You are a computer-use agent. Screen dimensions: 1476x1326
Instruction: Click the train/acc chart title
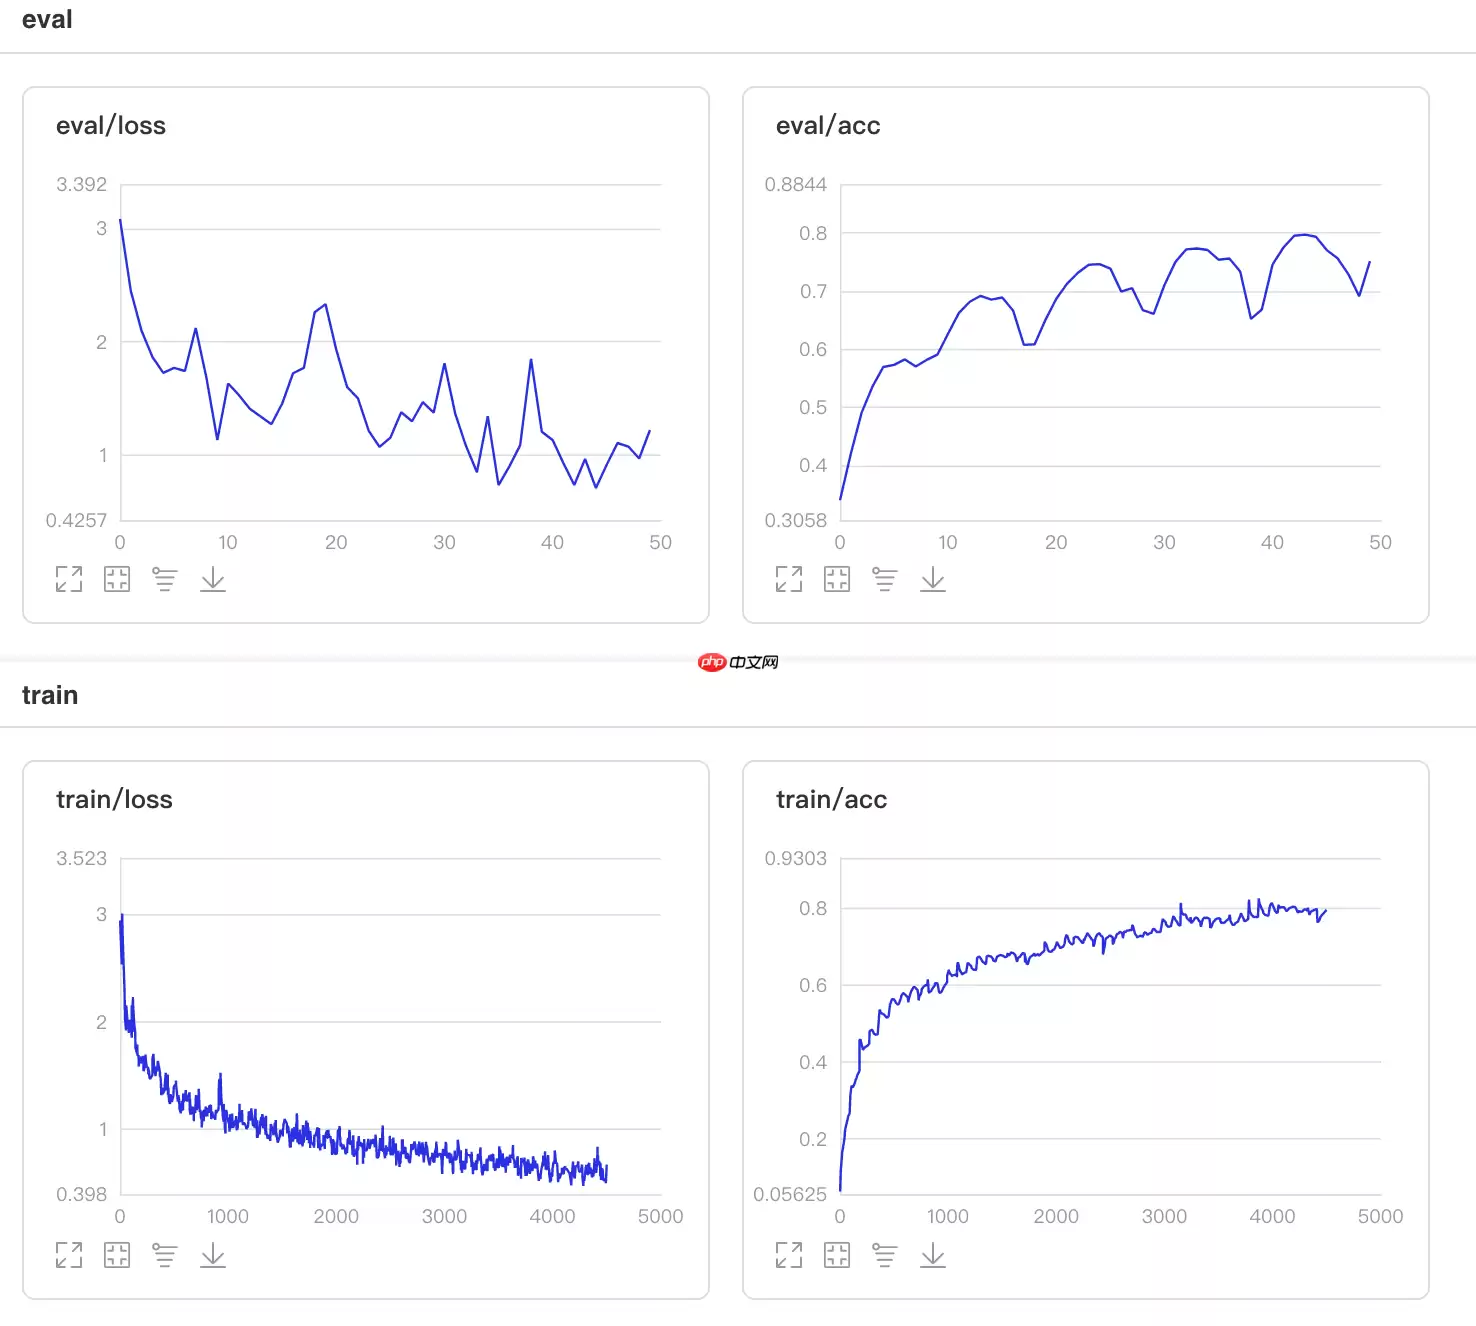[x=831, y=799]
